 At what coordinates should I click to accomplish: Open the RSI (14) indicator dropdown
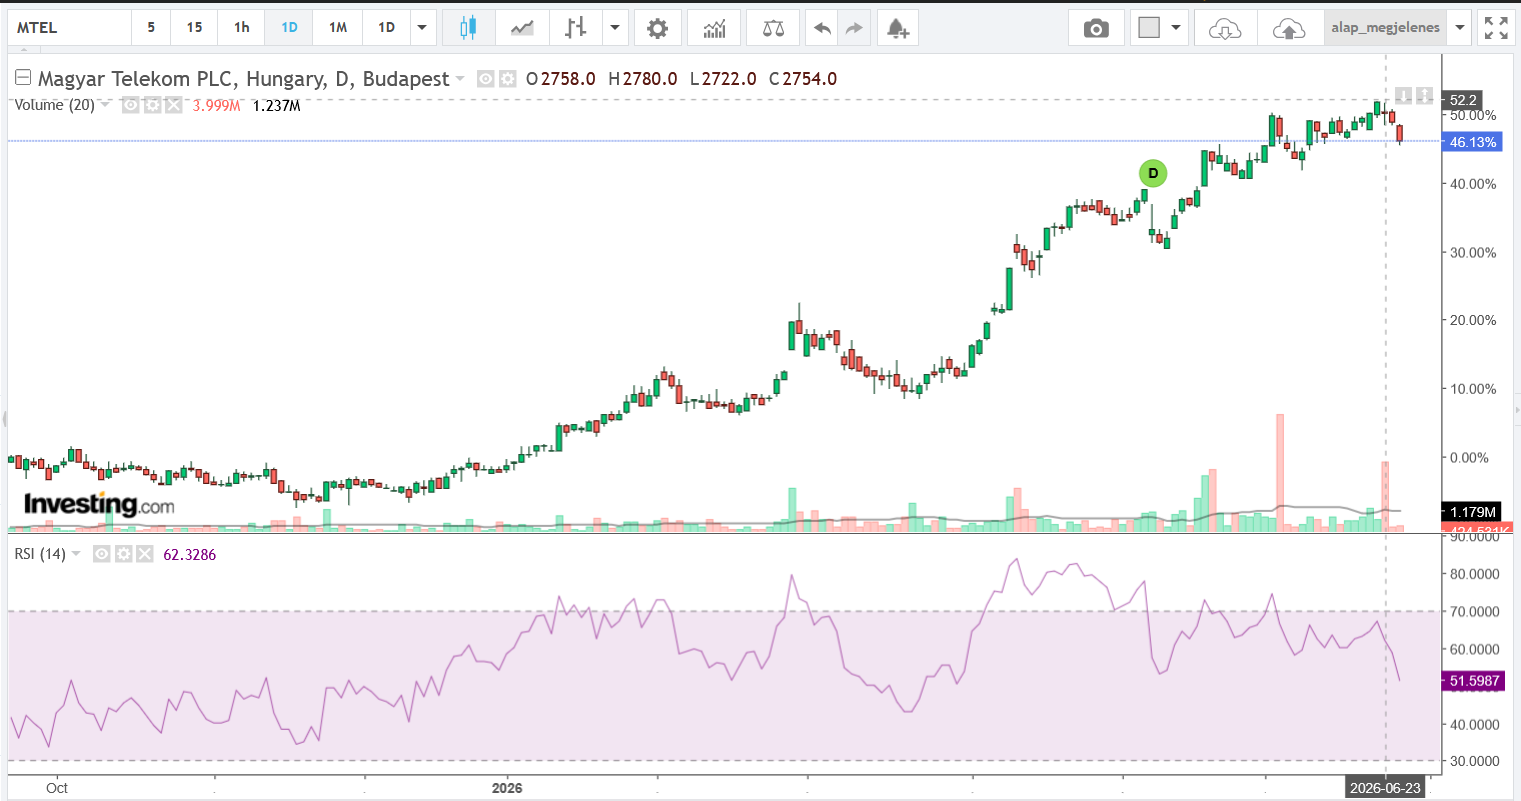[76, 554]
